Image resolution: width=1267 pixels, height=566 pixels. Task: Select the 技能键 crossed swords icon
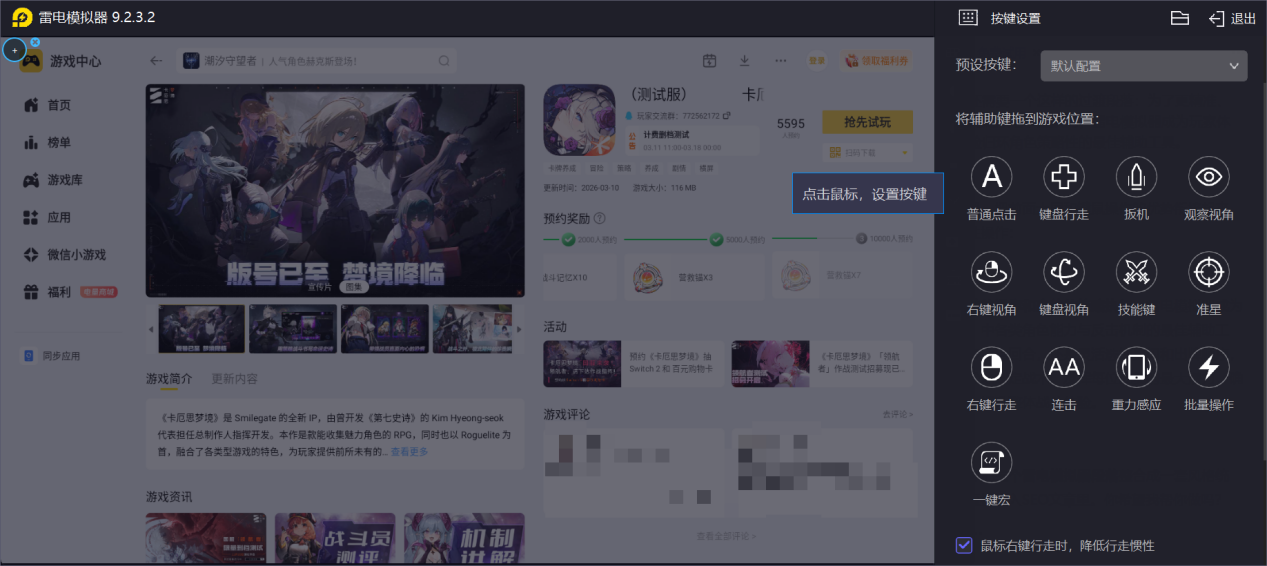1136,272
